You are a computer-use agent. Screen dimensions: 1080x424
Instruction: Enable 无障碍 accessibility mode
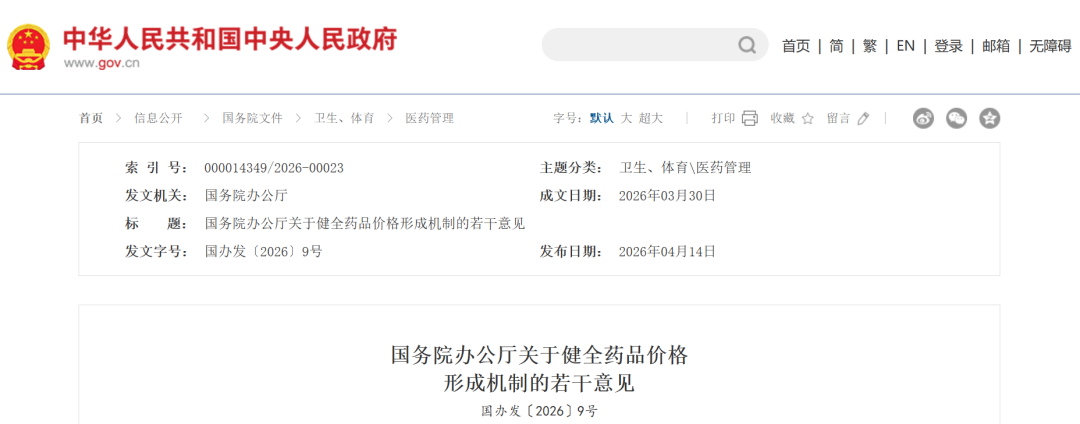click(x=1050, y=46)
